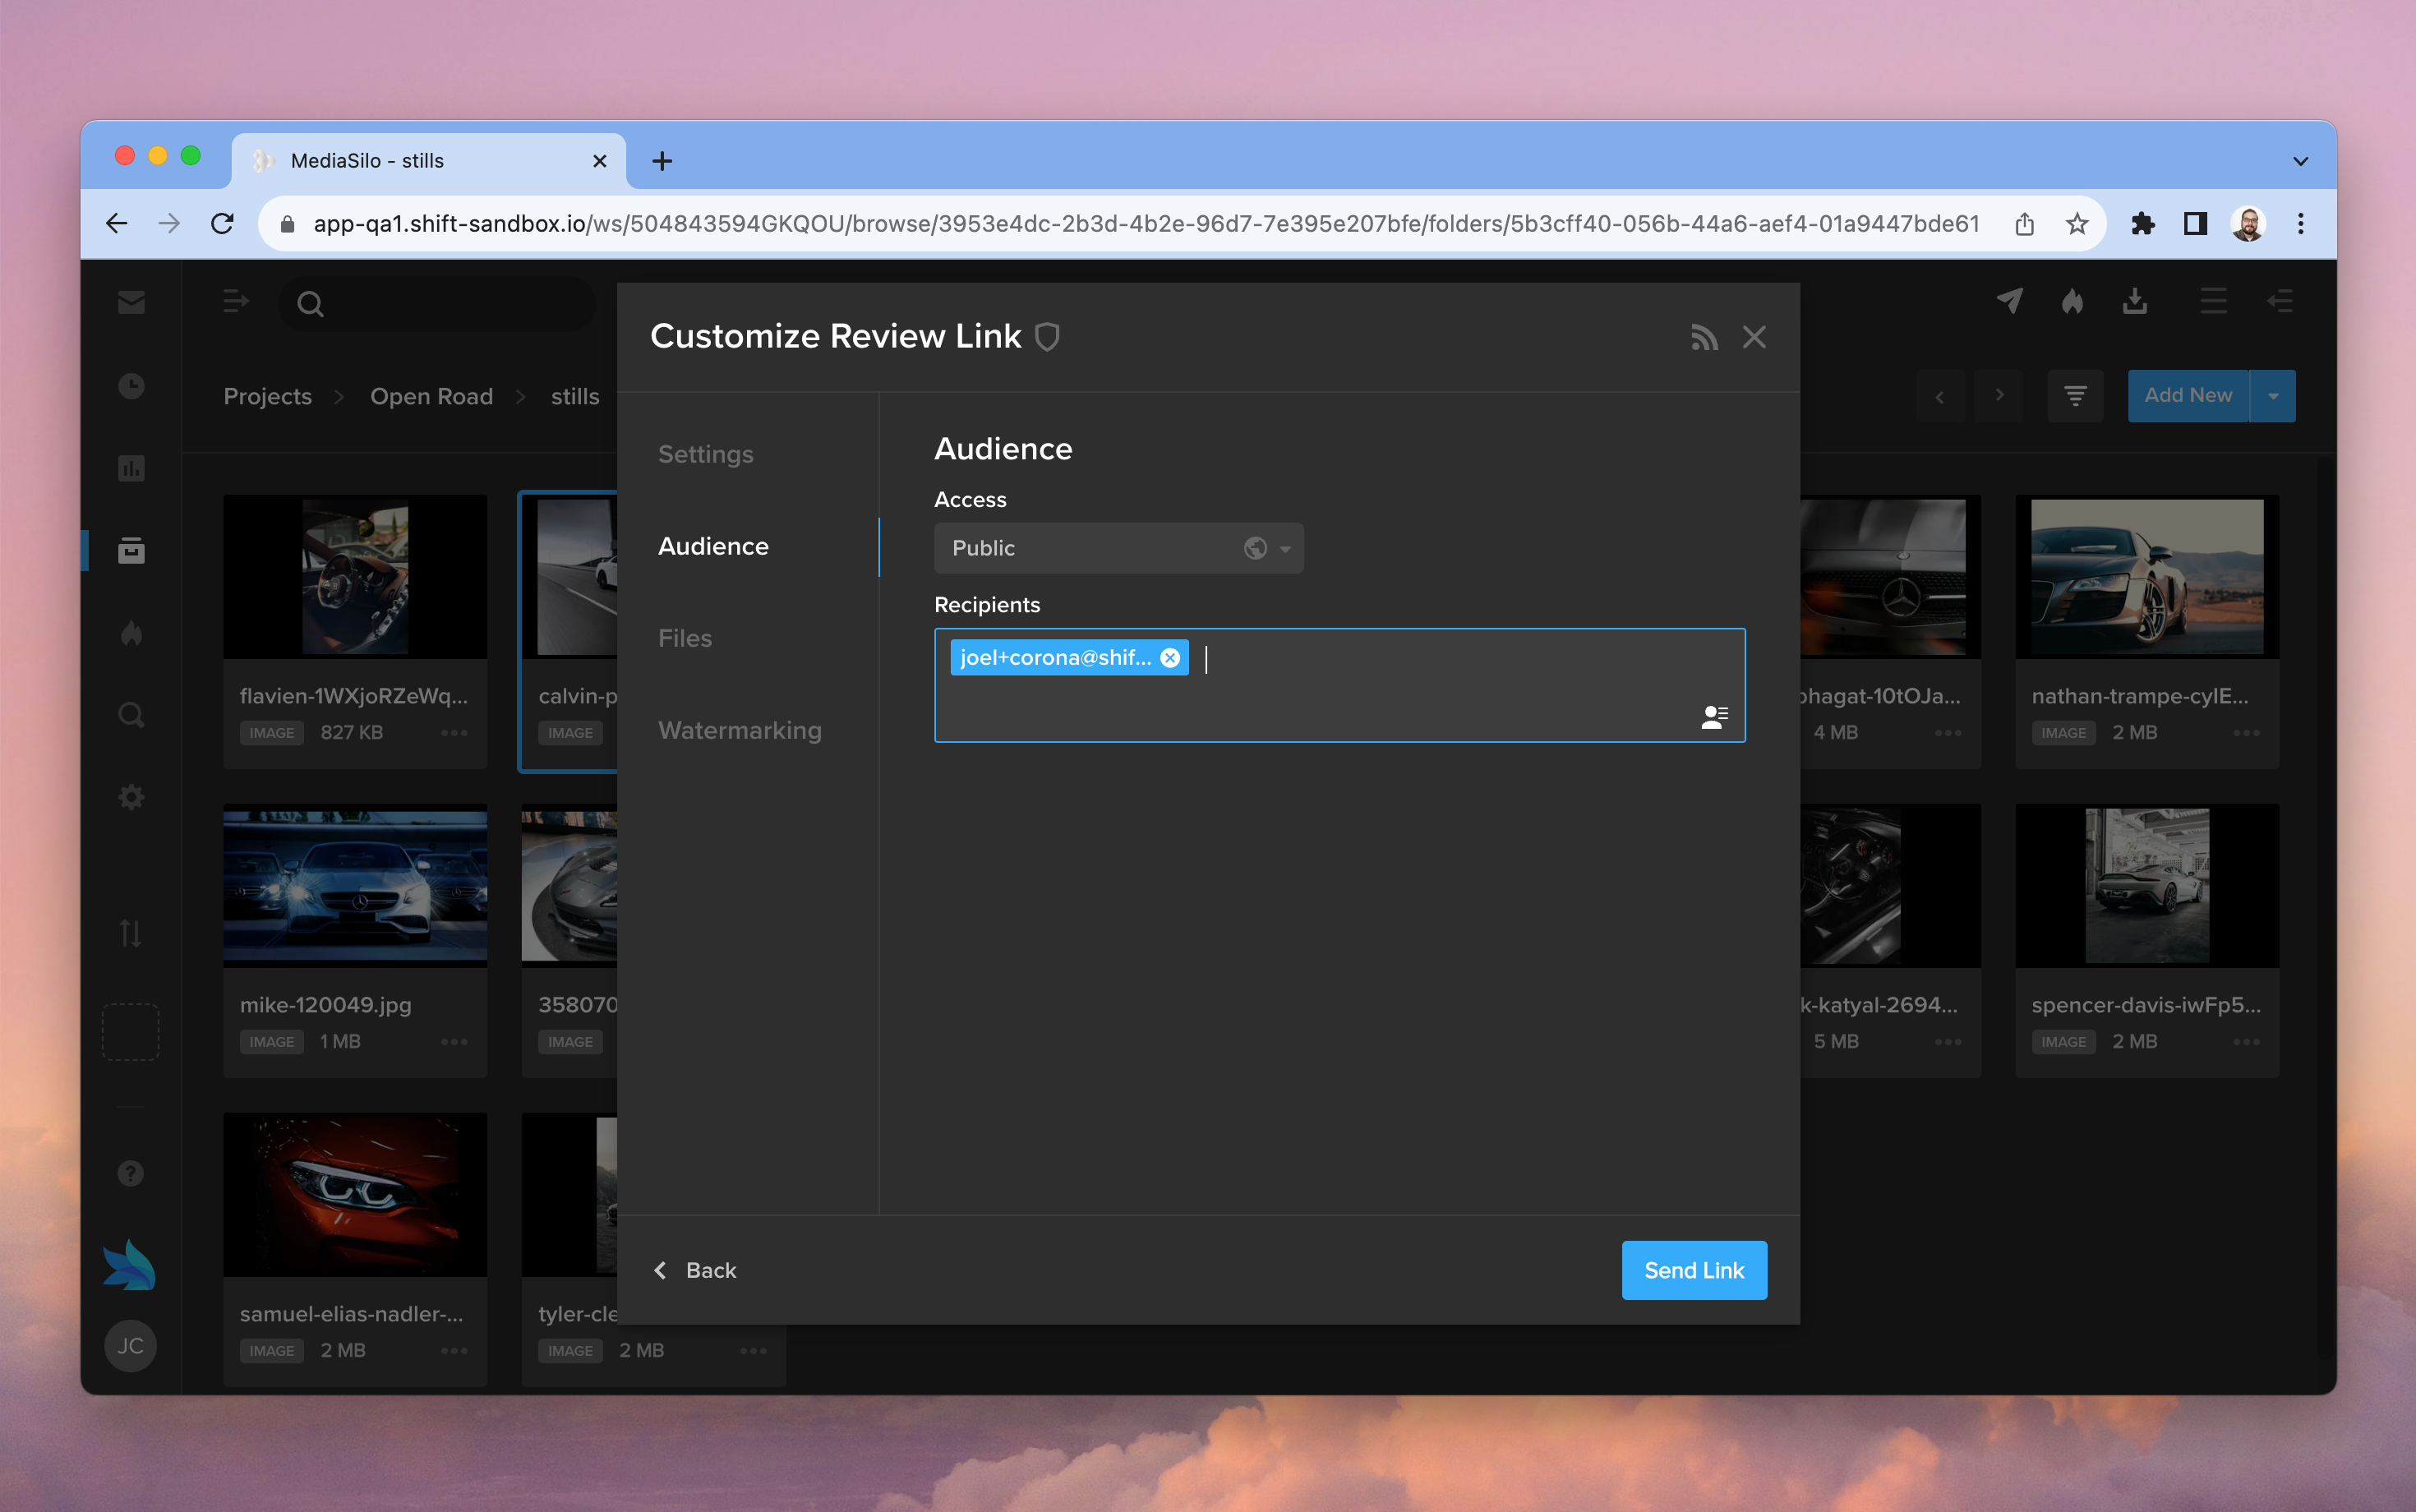Open the flame icon in left sidebar

point(131,633)
